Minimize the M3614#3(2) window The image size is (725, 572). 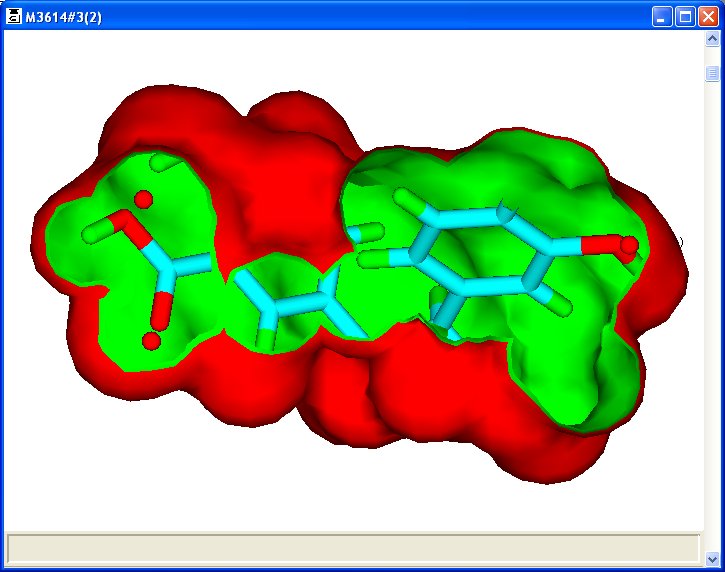tap(663, 17)
